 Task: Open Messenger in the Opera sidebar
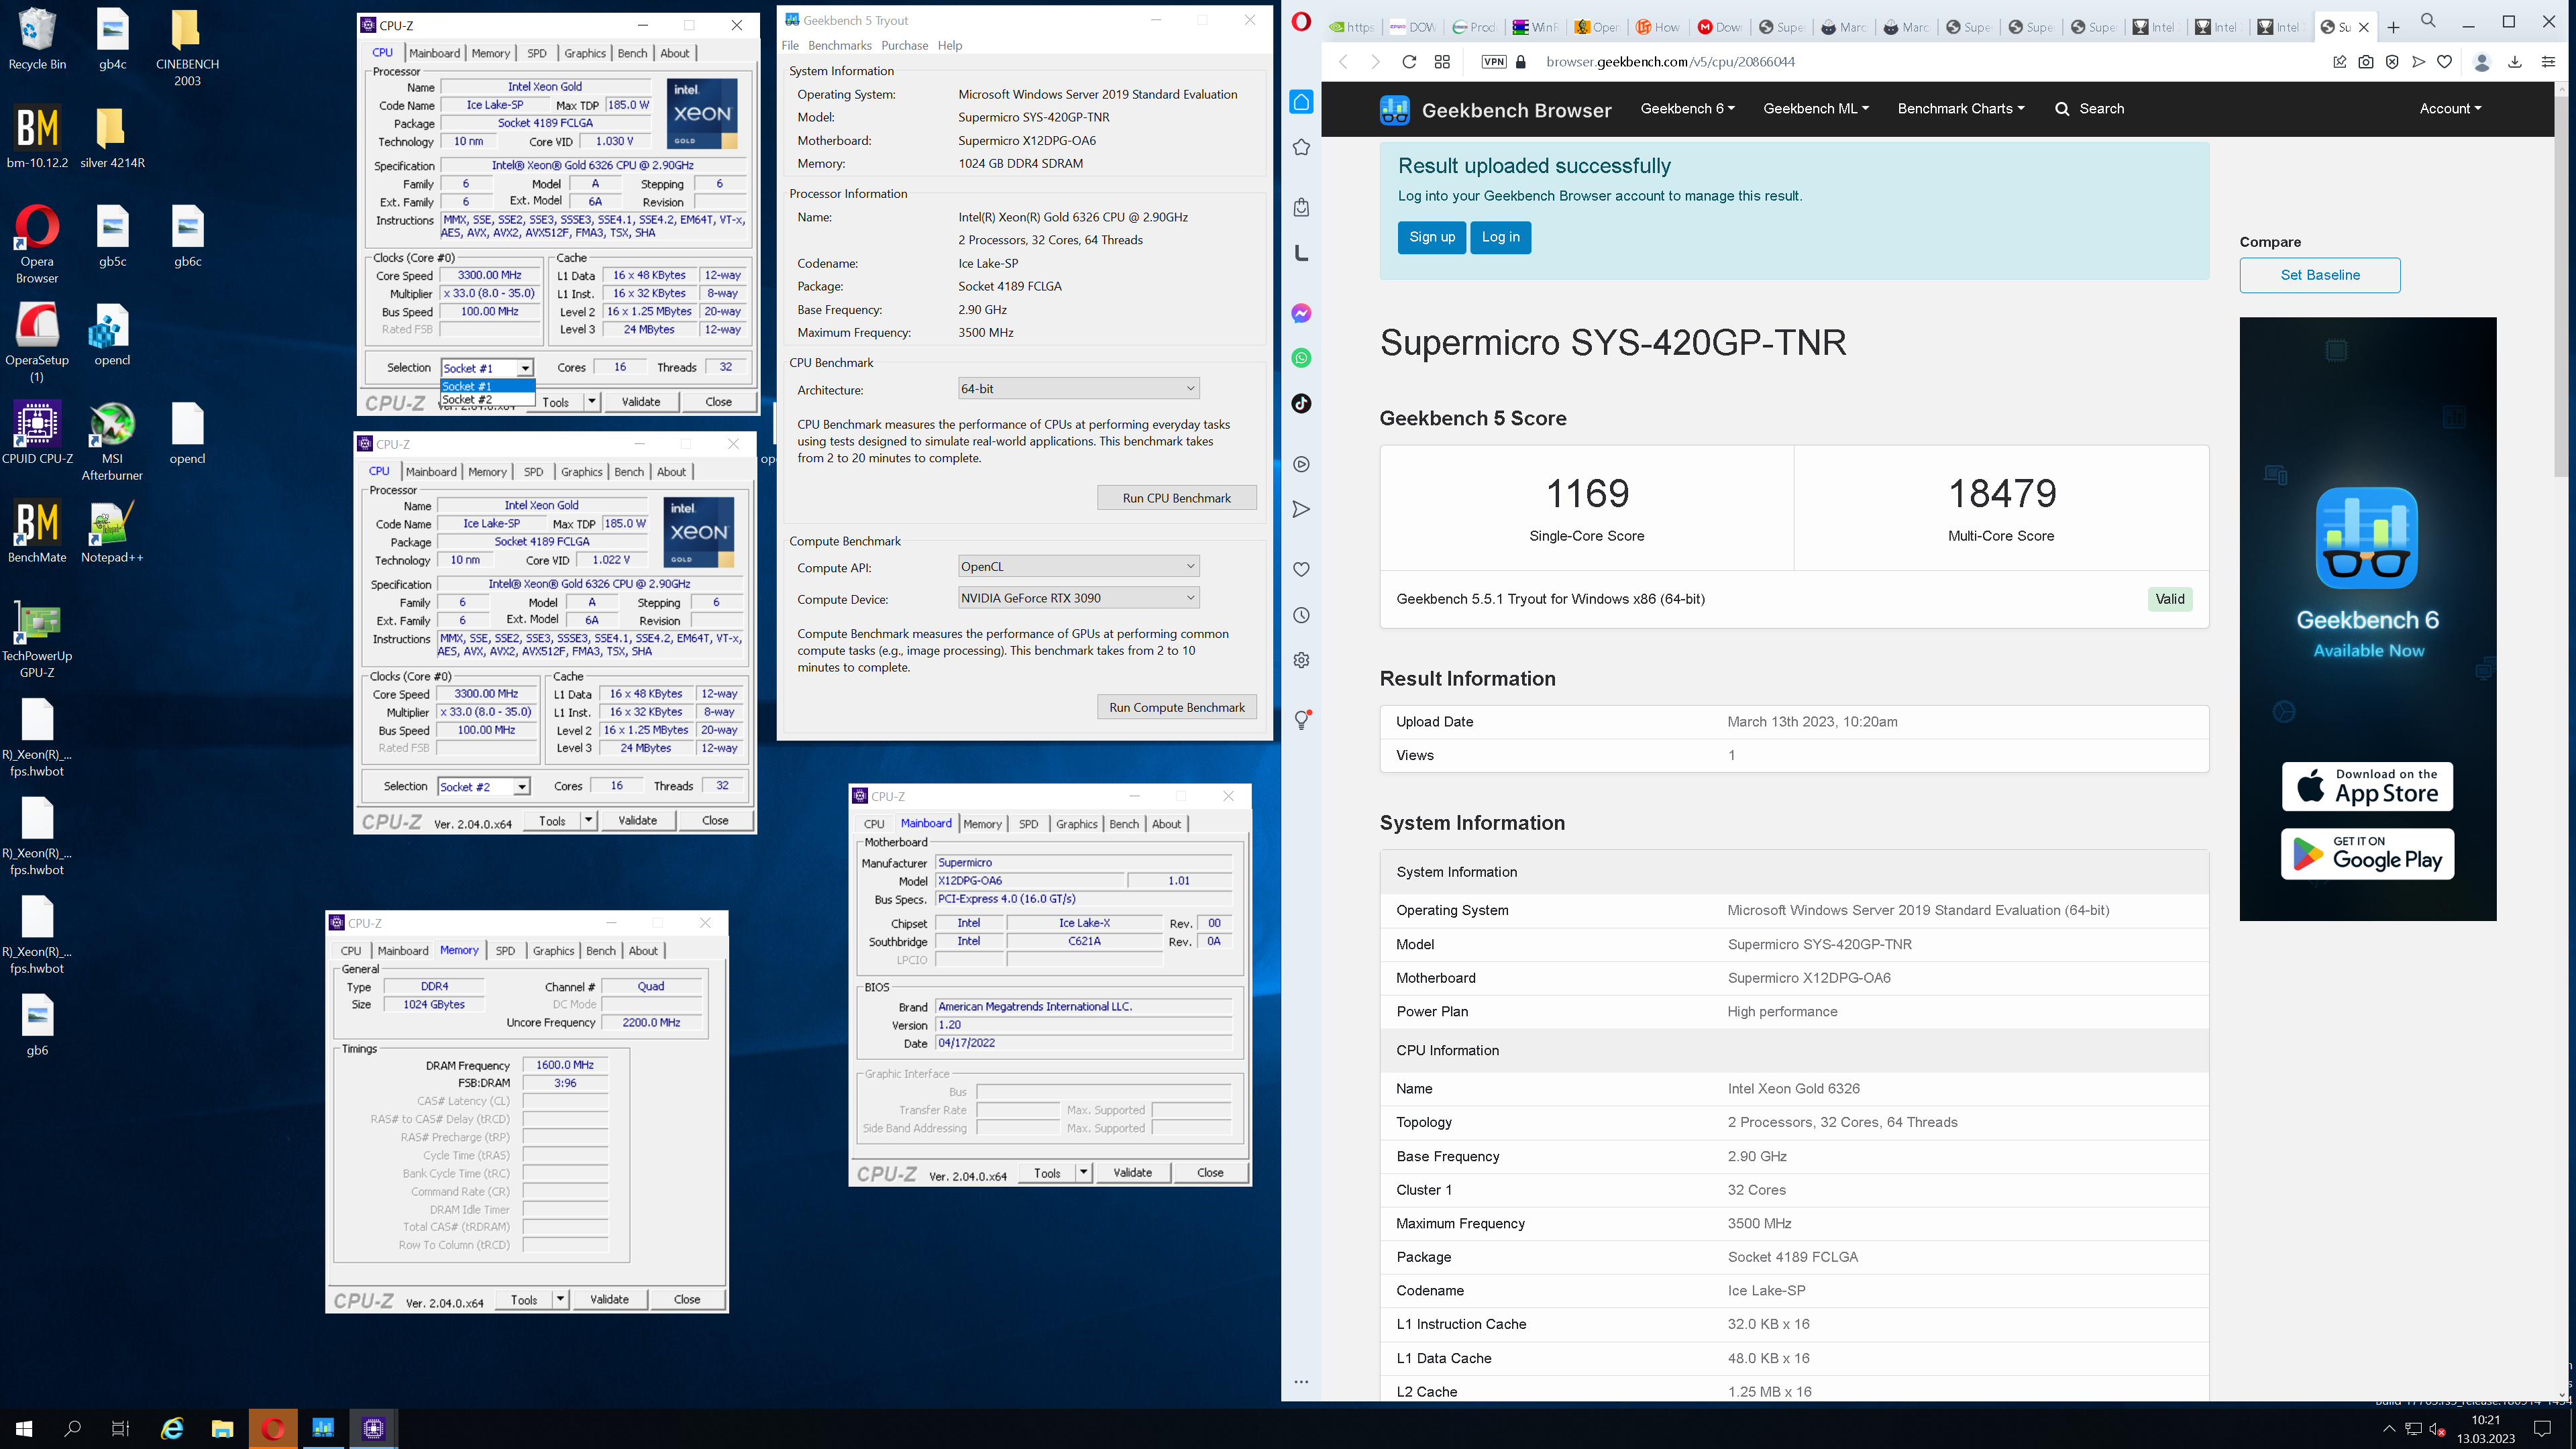(x=1301, y=313)
